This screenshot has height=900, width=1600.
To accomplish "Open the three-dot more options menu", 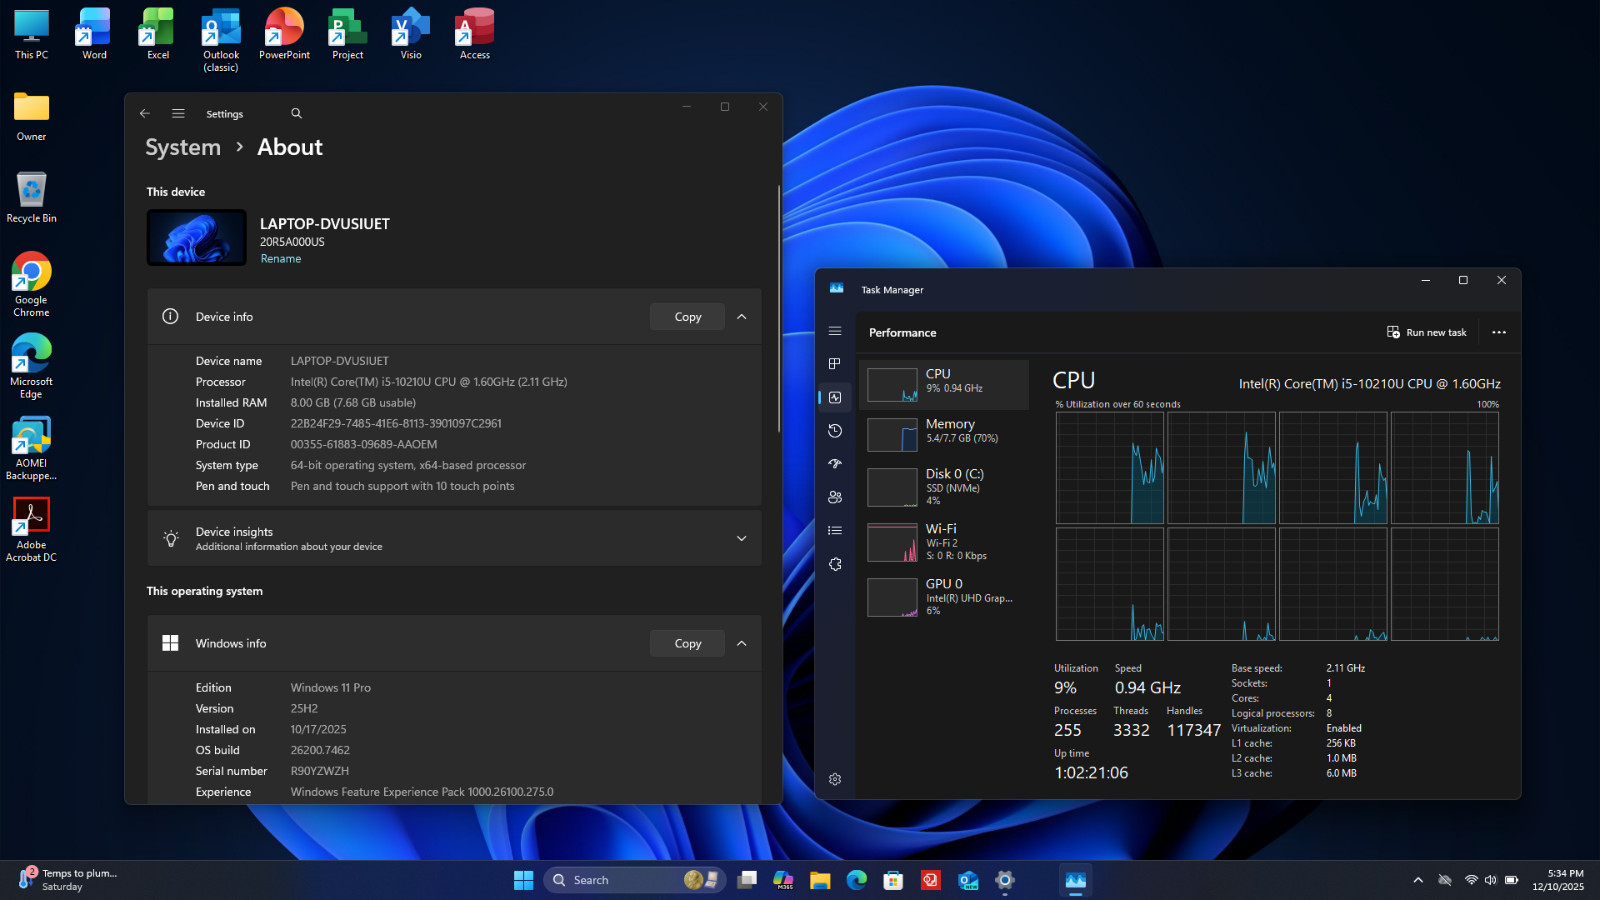I will [1499, 333].
